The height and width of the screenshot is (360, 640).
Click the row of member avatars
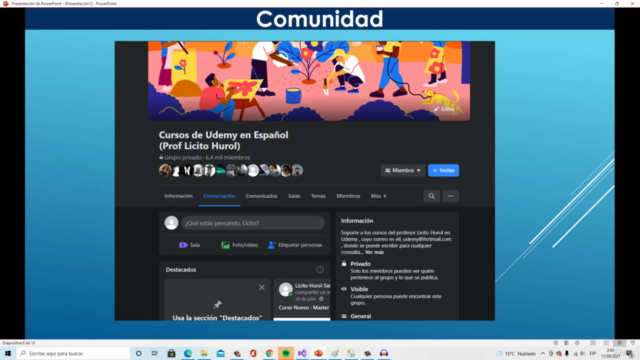[x=231, y=170]
